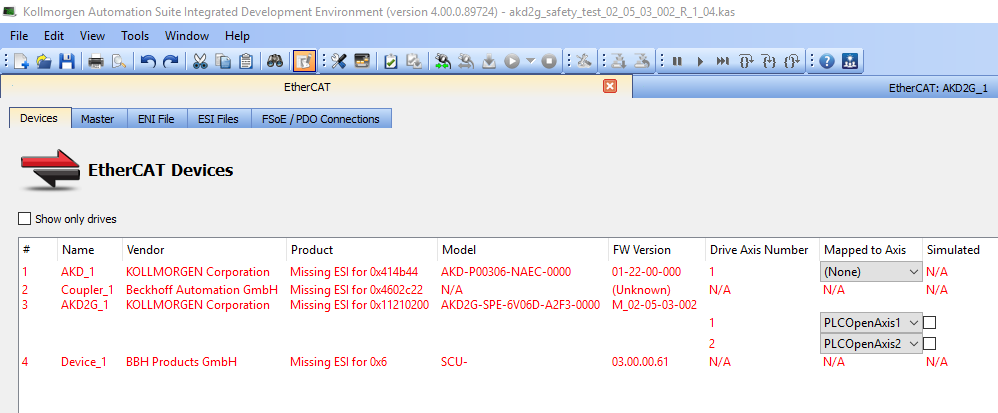Screen dimensions: 998x413
Task: Click firmware version 03.00.00.61 cell
Action: (640, 362)
